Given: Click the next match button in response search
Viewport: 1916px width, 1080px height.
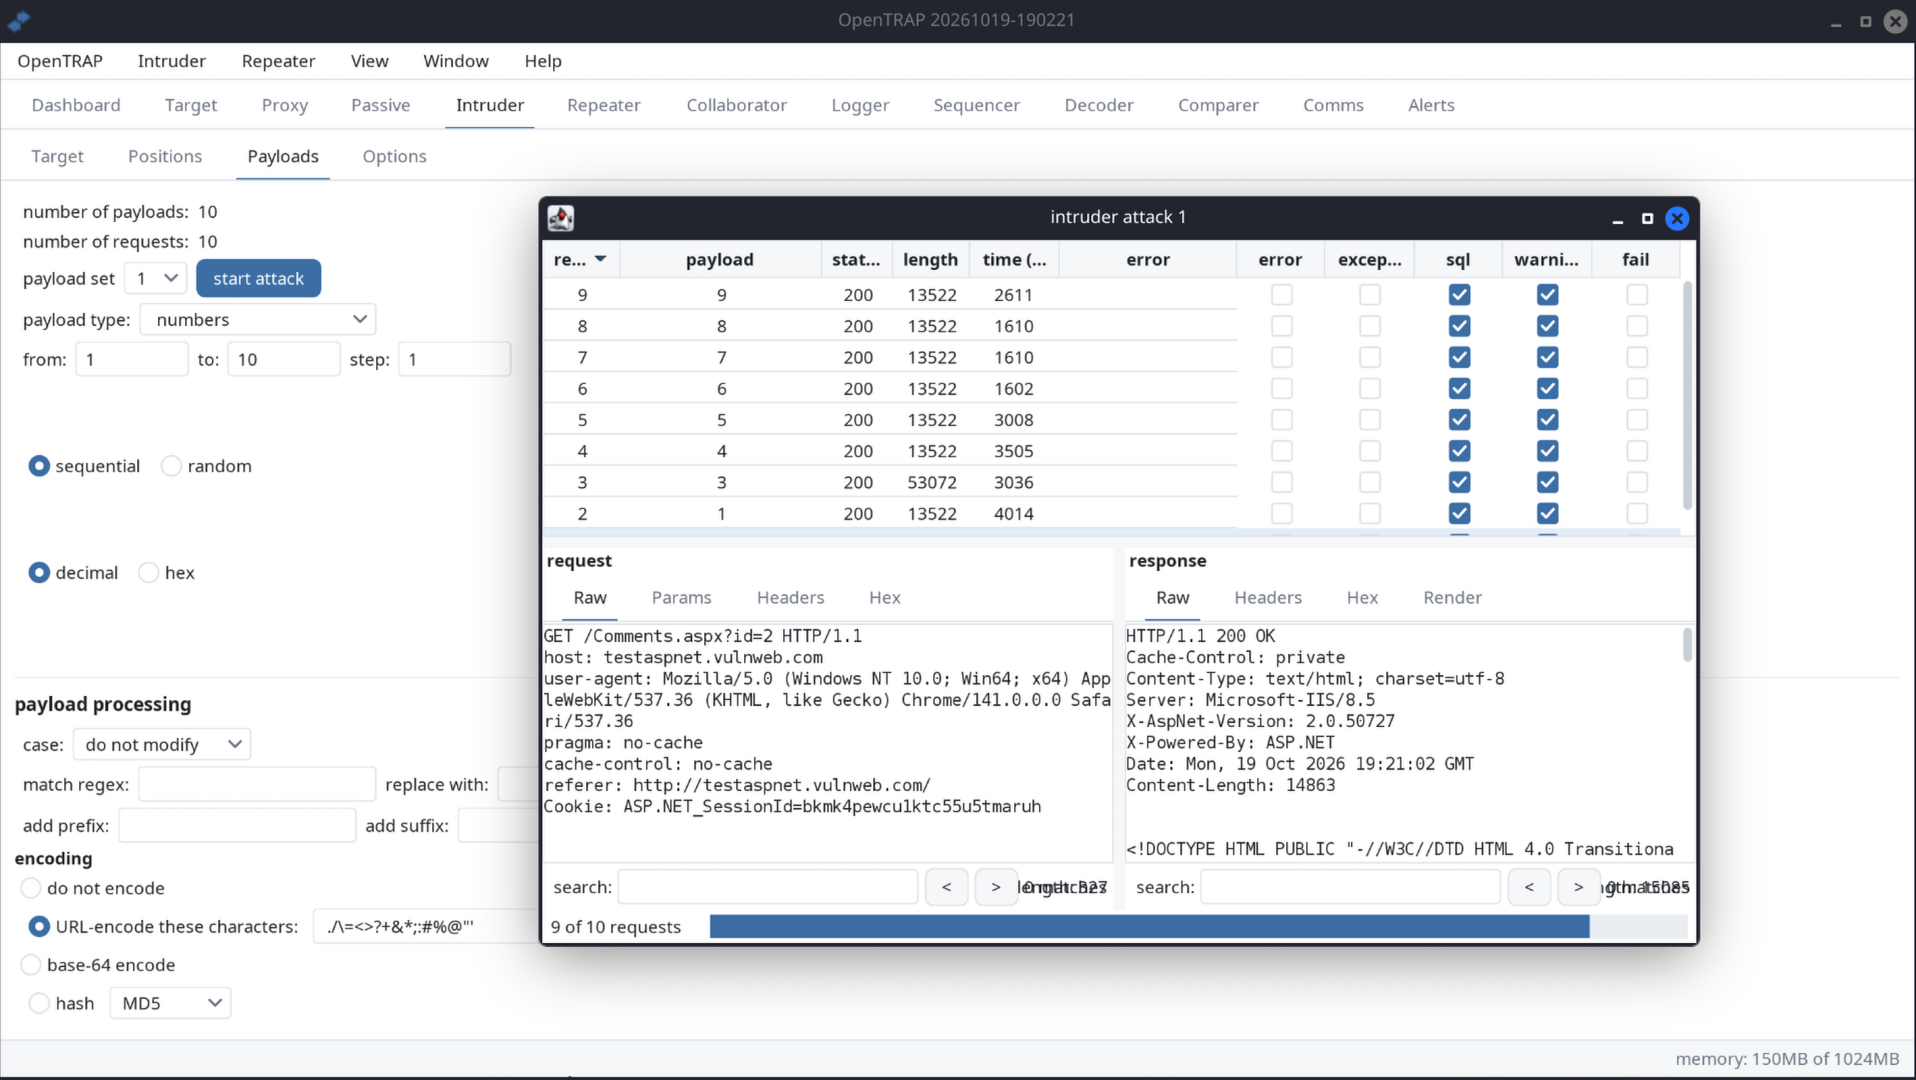Looking at the screenshot, I should [1578, 887].
